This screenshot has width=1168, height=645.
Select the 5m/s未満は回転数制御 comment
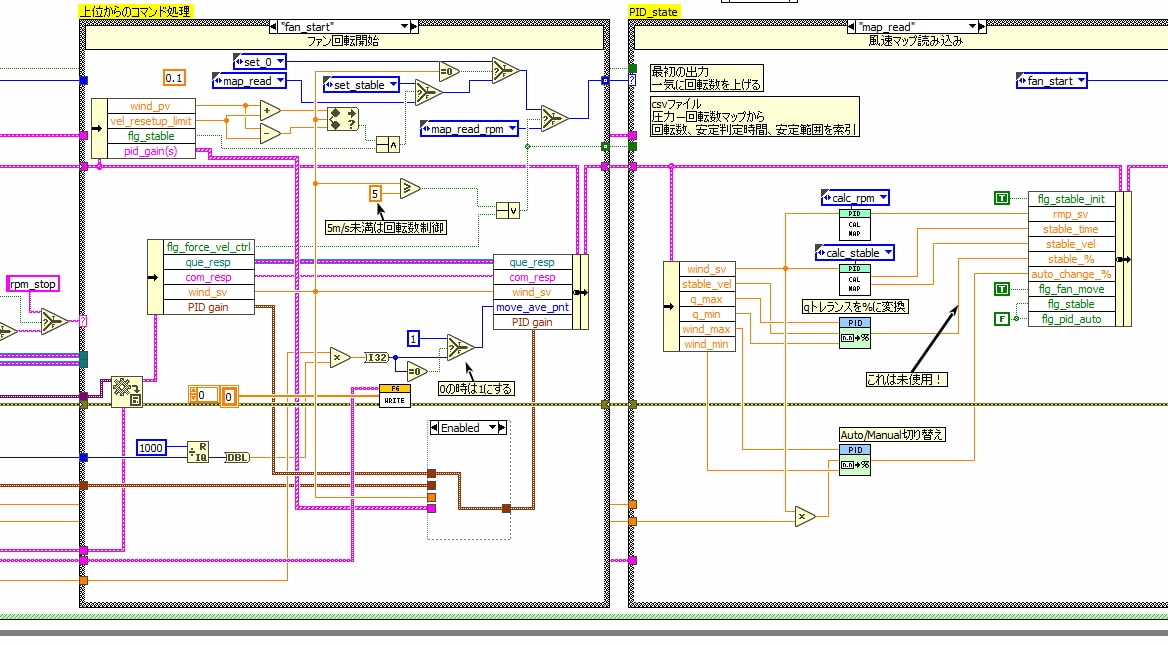tap(385, 228)
